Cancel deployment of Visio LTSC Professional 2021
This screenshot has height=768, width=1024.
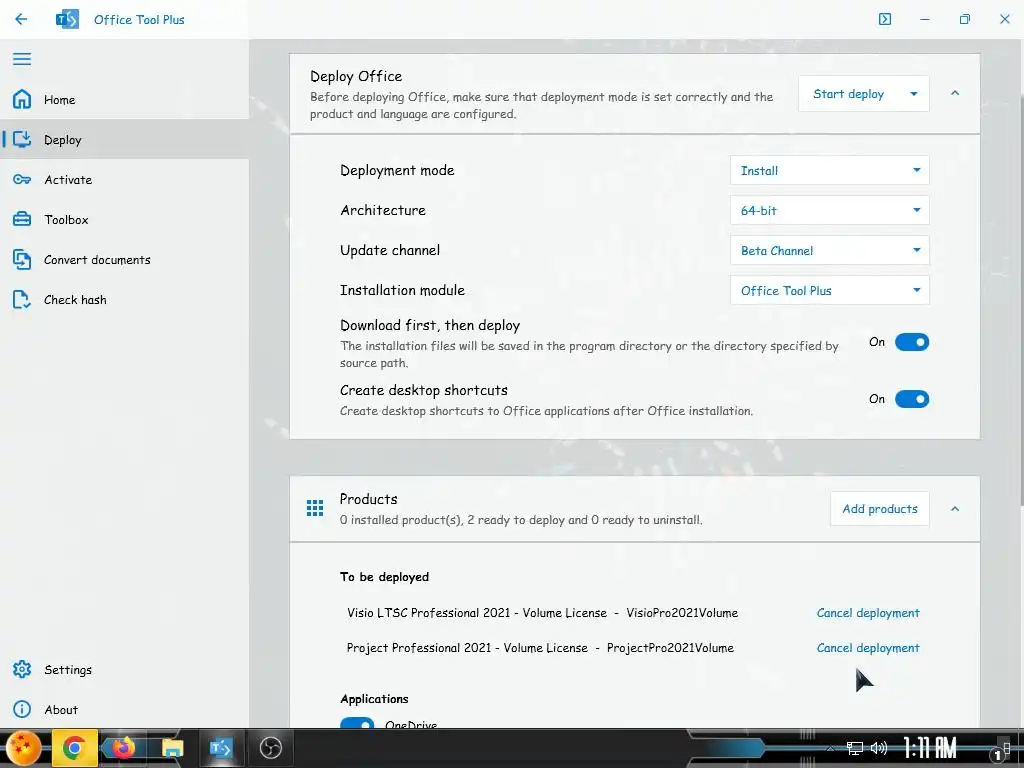pos(868,613)
